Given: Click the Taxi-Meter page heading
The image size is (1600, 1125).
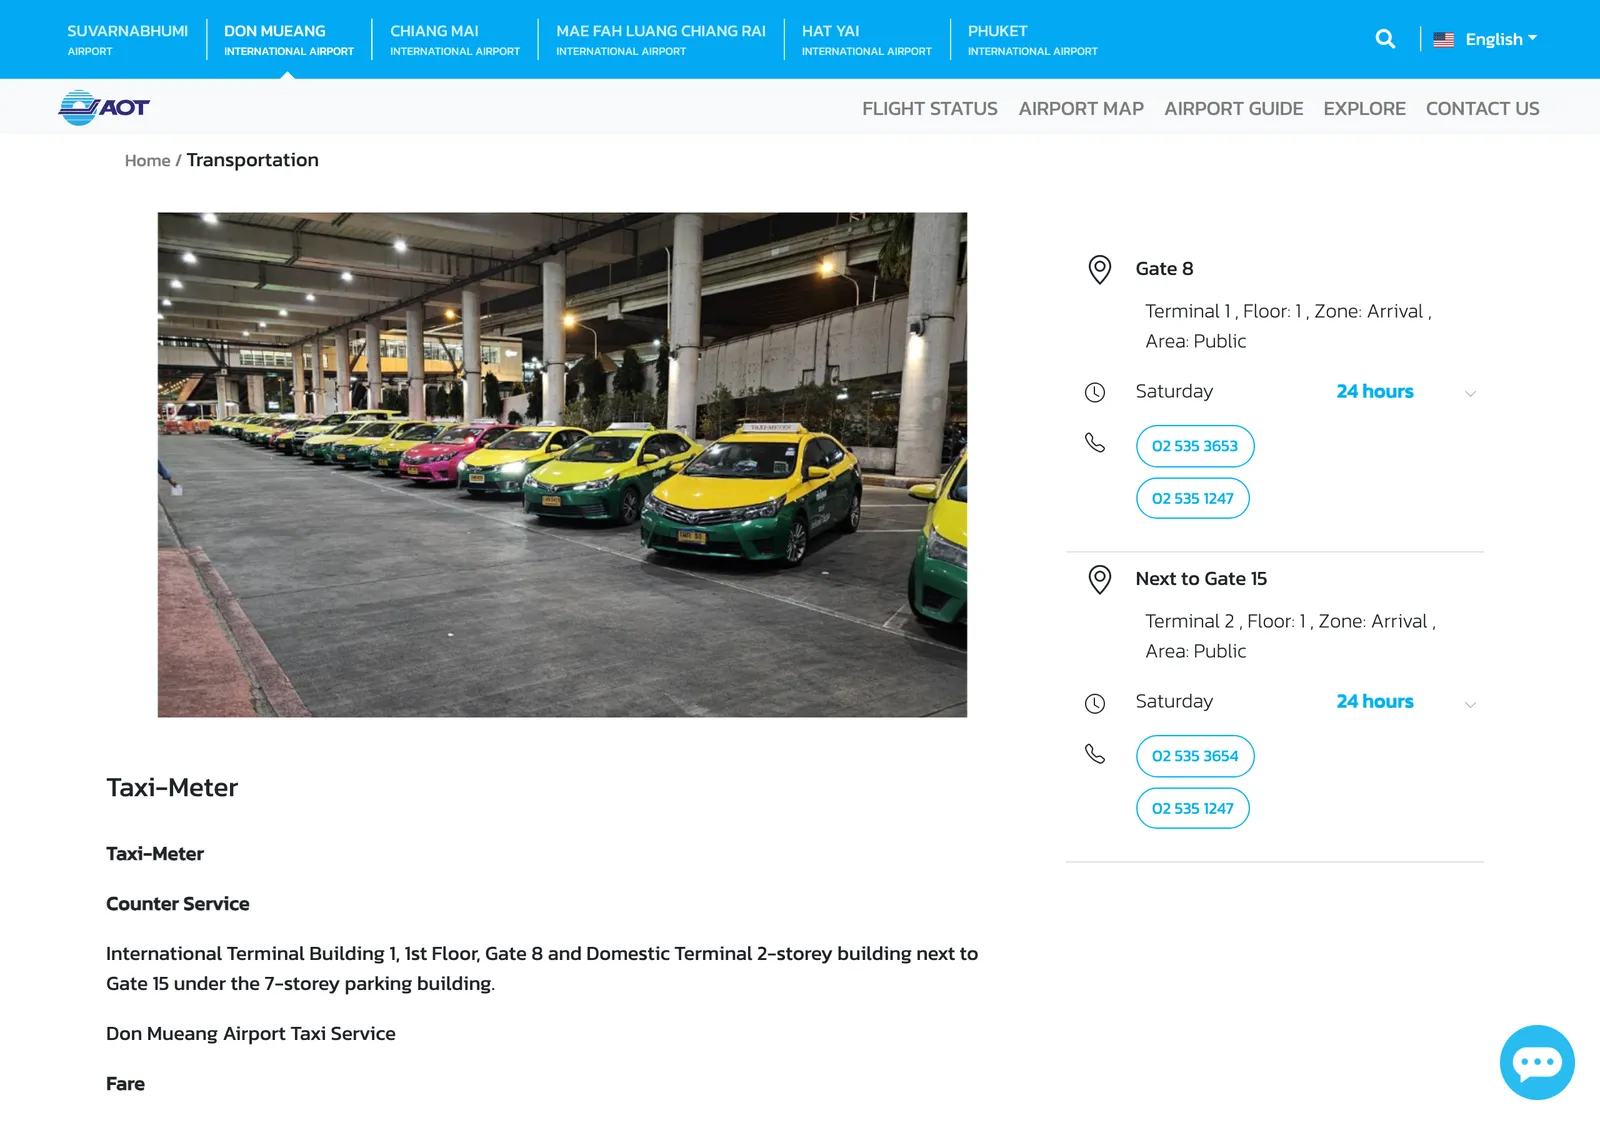Looking at the screenshot, I should pos(172,787).
